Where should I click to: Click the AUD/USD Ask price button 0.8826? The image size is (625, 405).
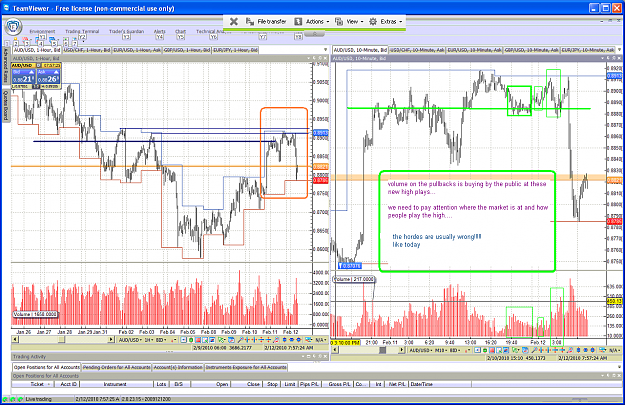[x=48, y=77]
